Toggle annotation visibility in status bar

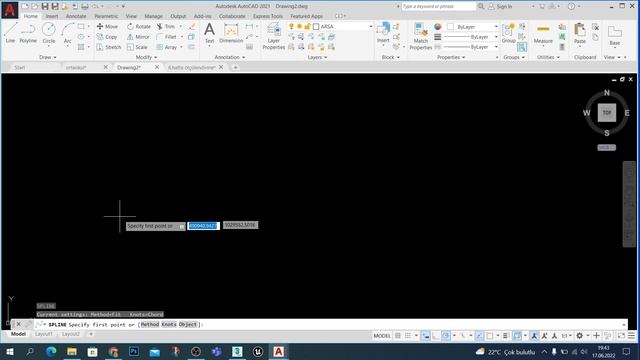click(x=534, y=336)
